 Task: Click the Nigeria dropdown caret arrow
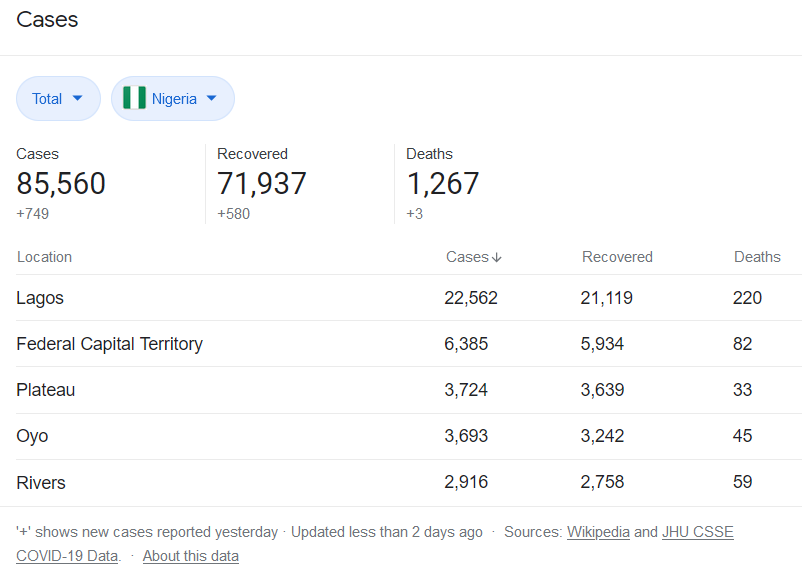click(211, 98)
